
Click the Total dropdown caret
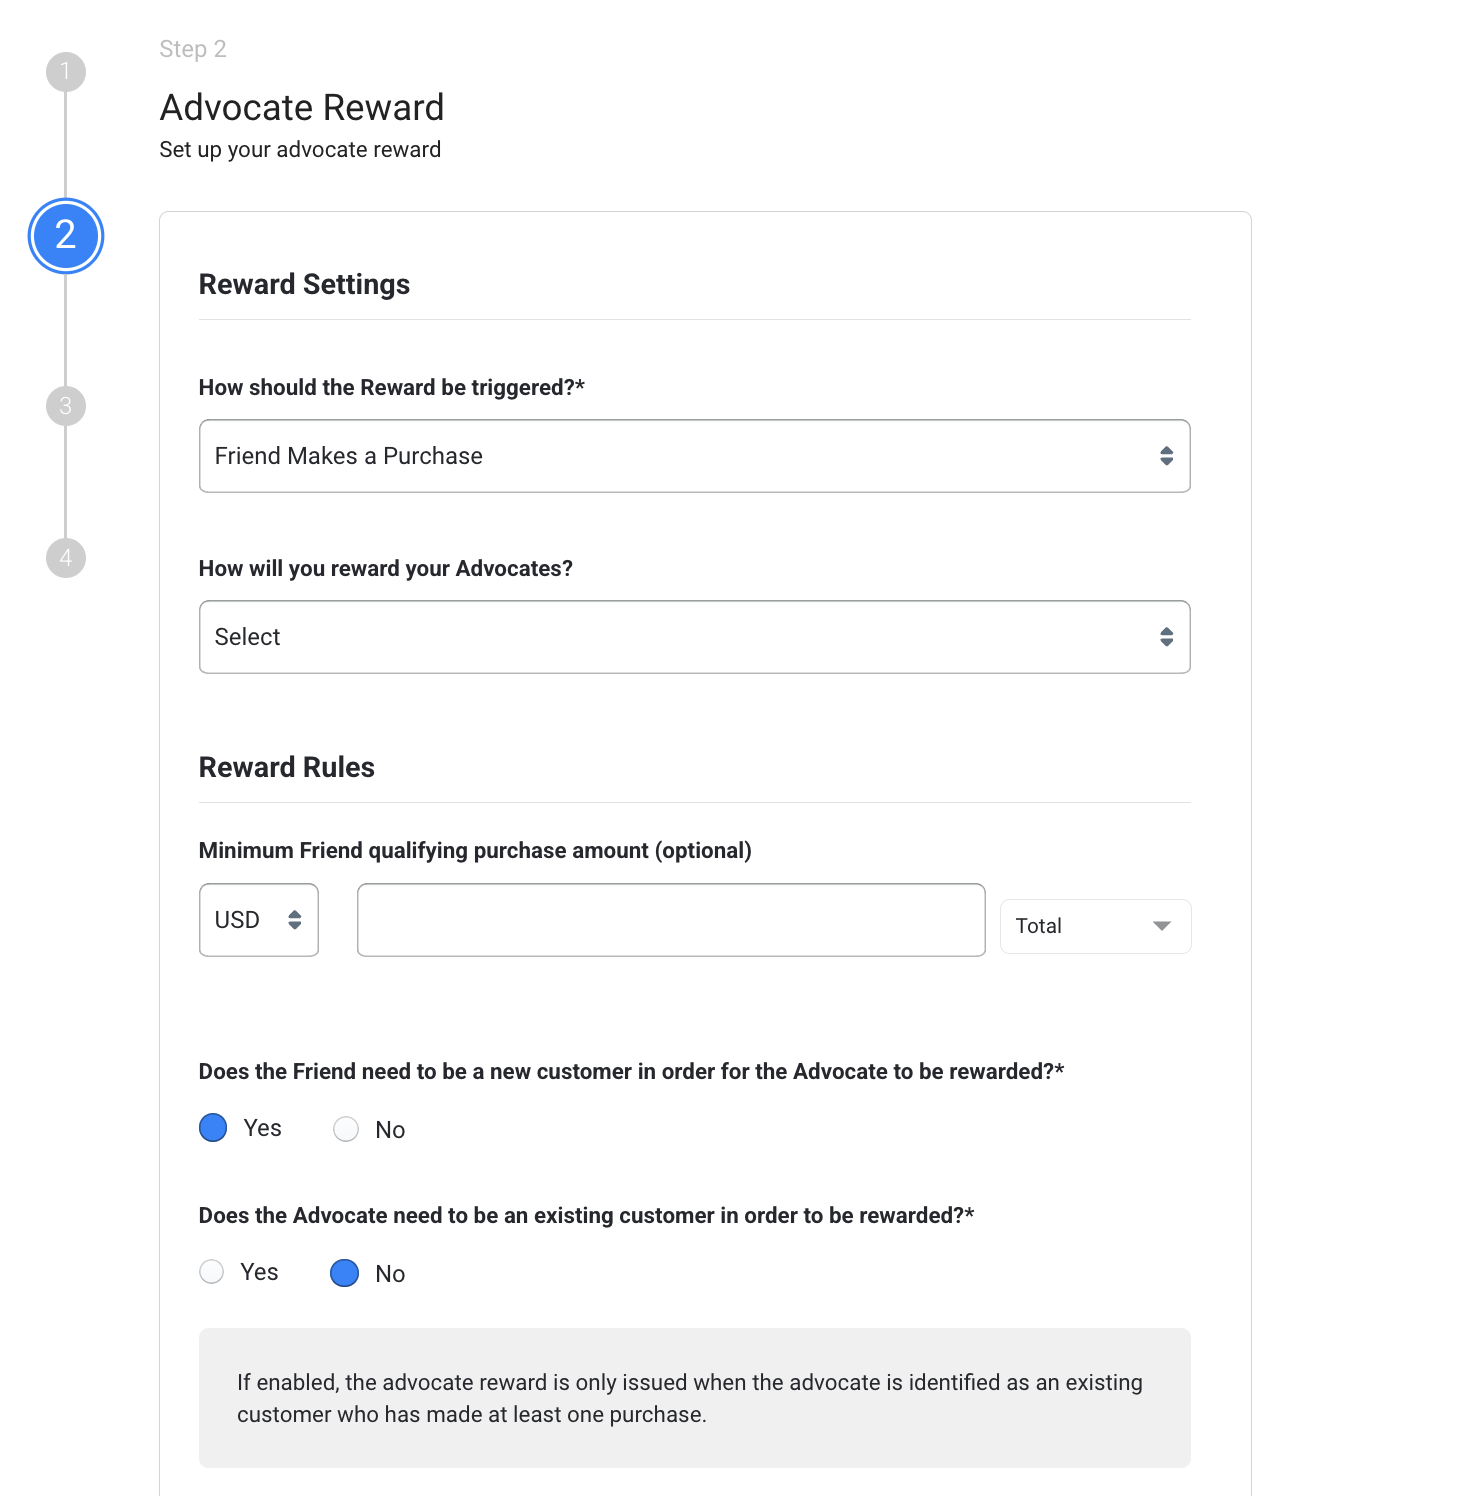tap(1161, 926)
